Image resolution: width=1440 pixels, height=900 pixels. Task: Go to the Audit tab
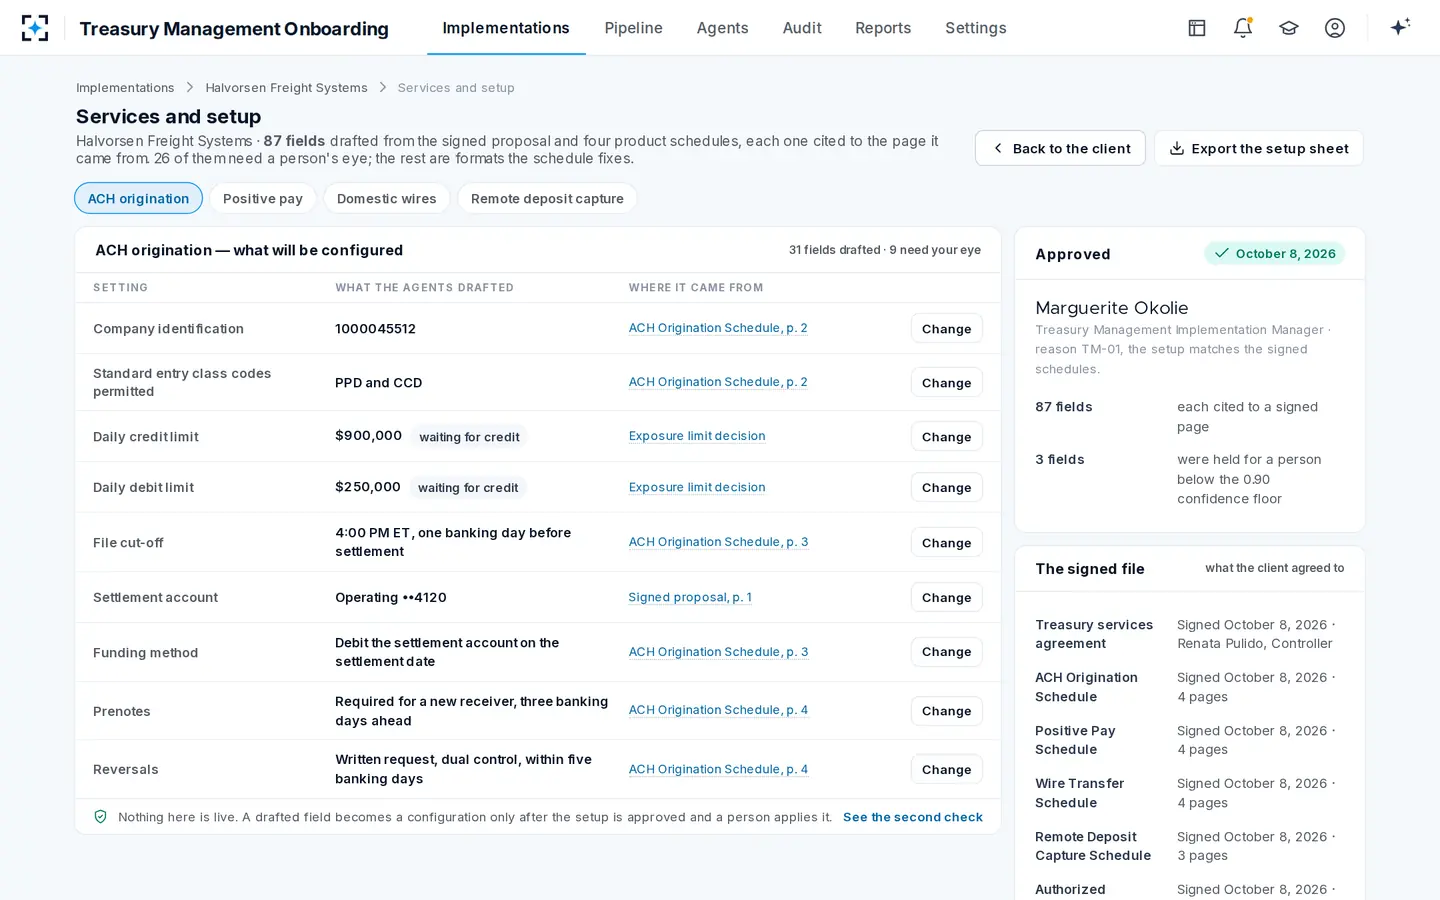point(802,28)
